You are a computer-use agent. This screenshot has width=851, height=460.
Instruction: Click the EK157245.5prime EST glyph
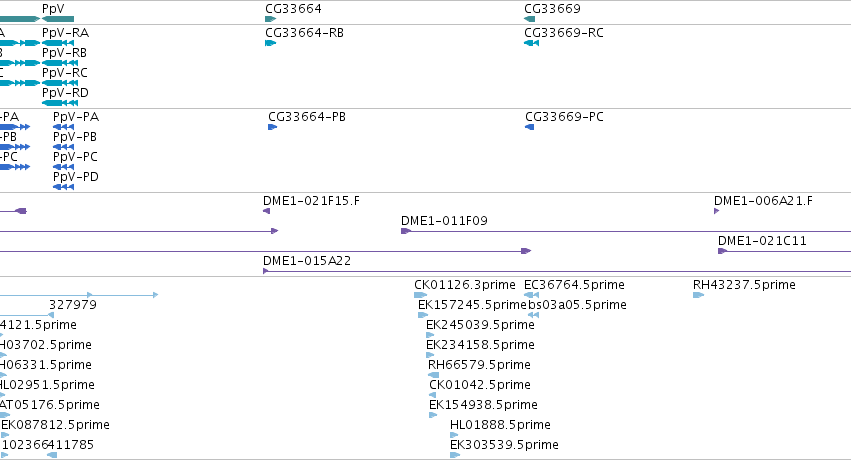tap(423, 315)
